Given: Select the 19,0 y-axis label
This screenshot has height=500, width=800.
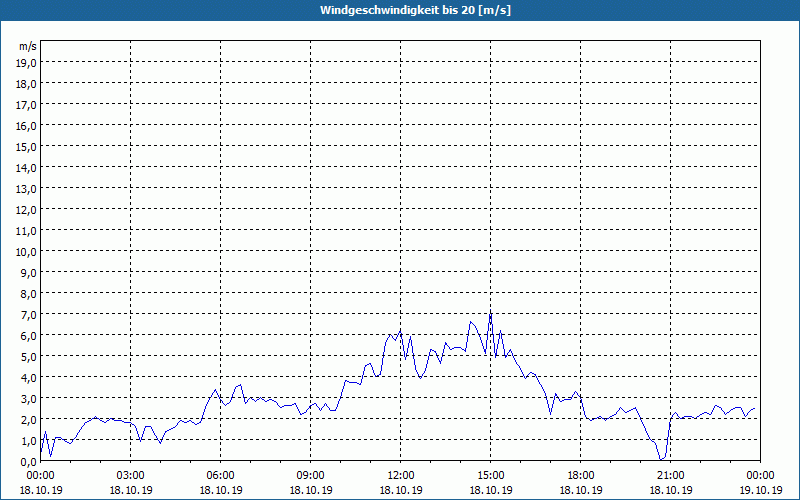Looking at the screenshot, I should [28, 63].
